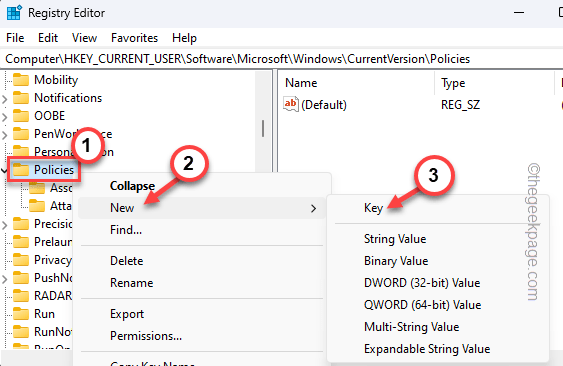Choose Export in the context menu
563x366 pixels.
click(201, 314)
